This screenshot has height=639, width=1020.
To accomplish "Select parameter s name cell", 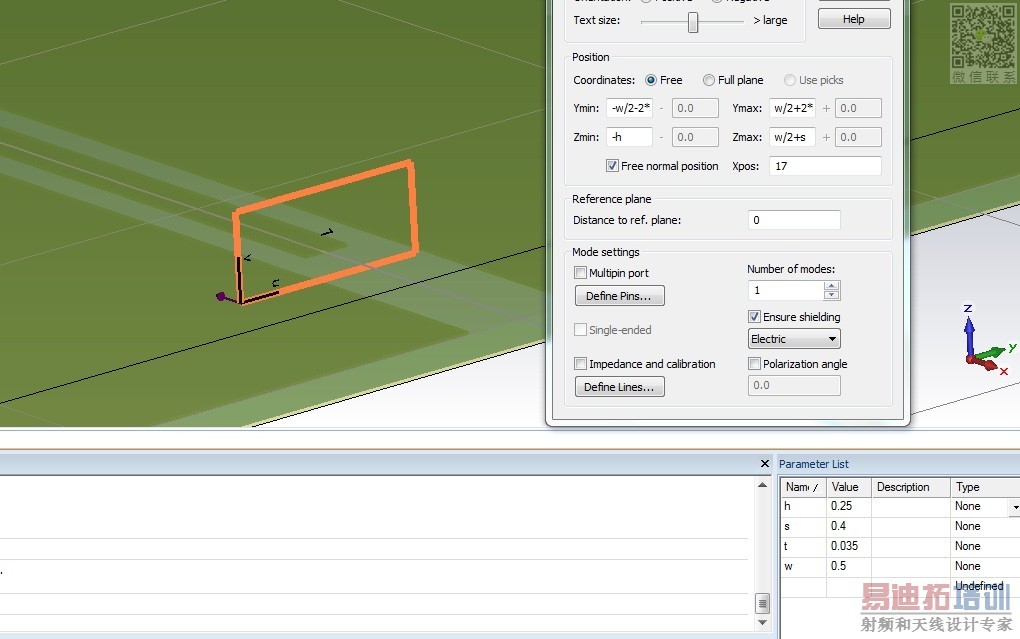I will coord(803,526).
